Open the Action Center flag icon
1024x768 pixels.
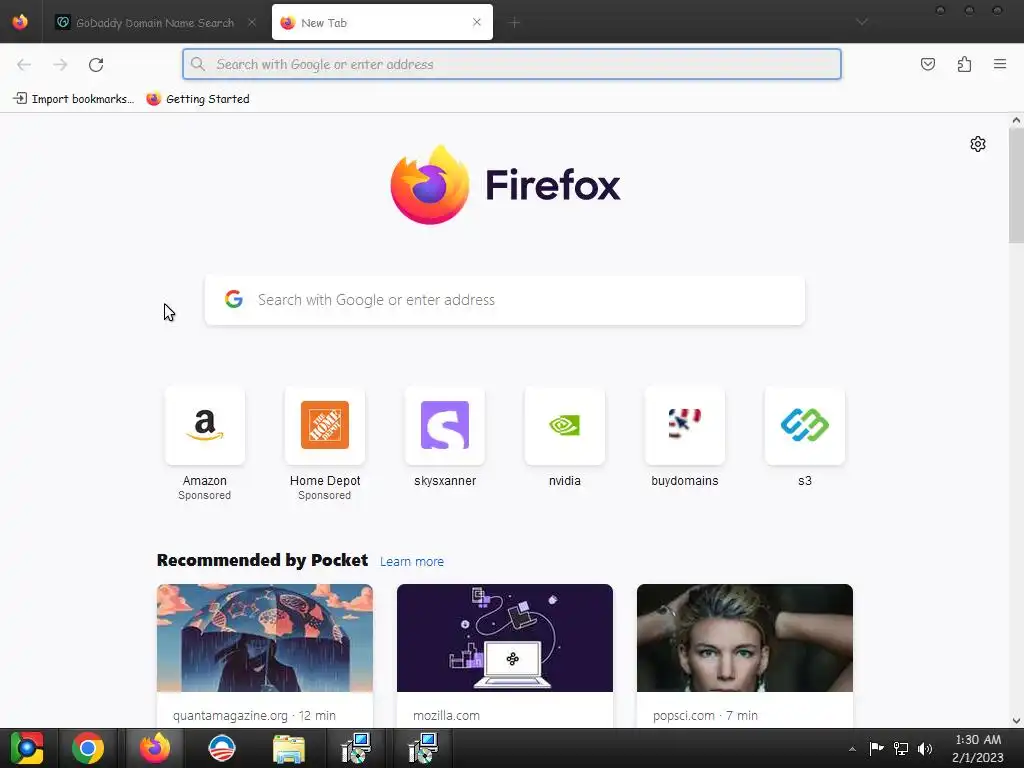tap(876, 748)
